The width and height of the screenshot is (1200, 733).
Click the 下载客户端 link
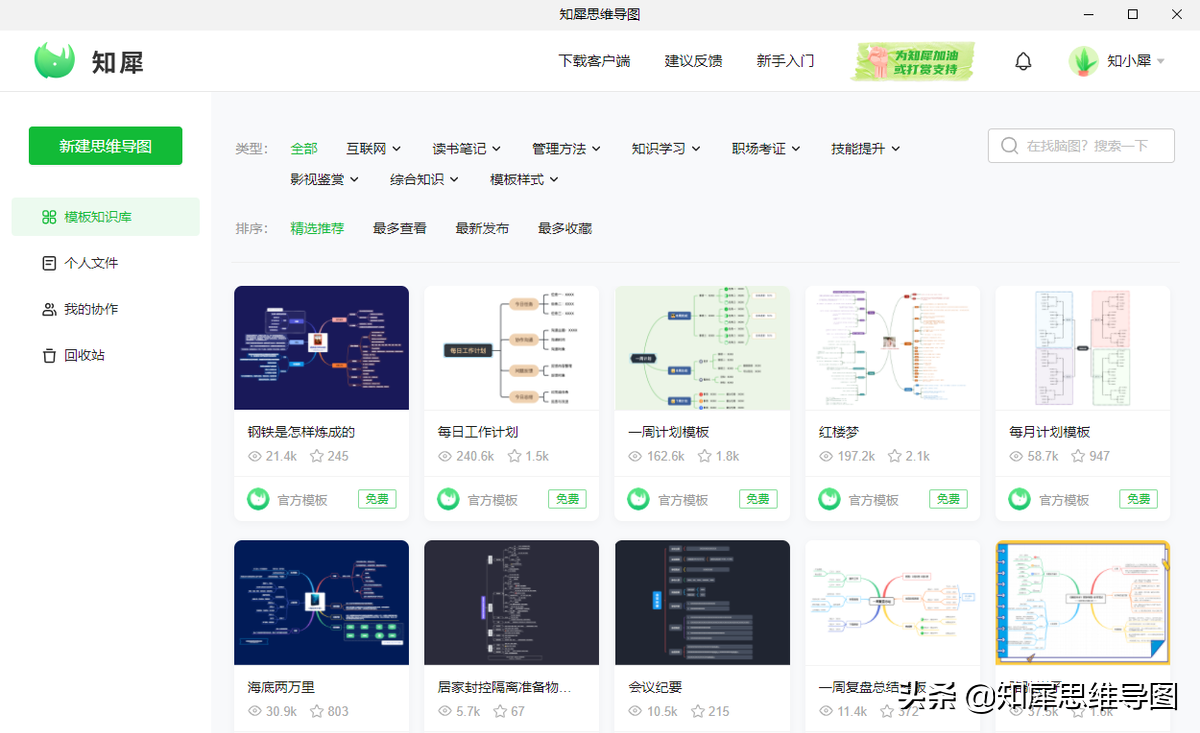[x=594, y=61]
